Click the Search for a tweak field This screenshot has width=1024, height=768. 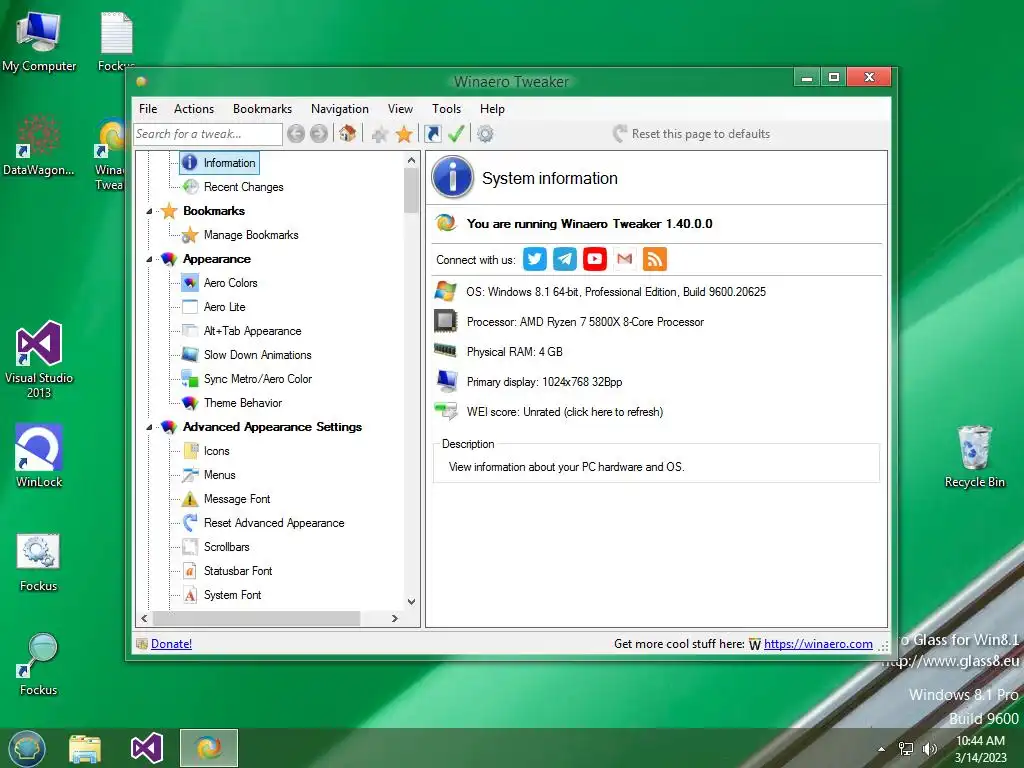[x=208, y=134]
